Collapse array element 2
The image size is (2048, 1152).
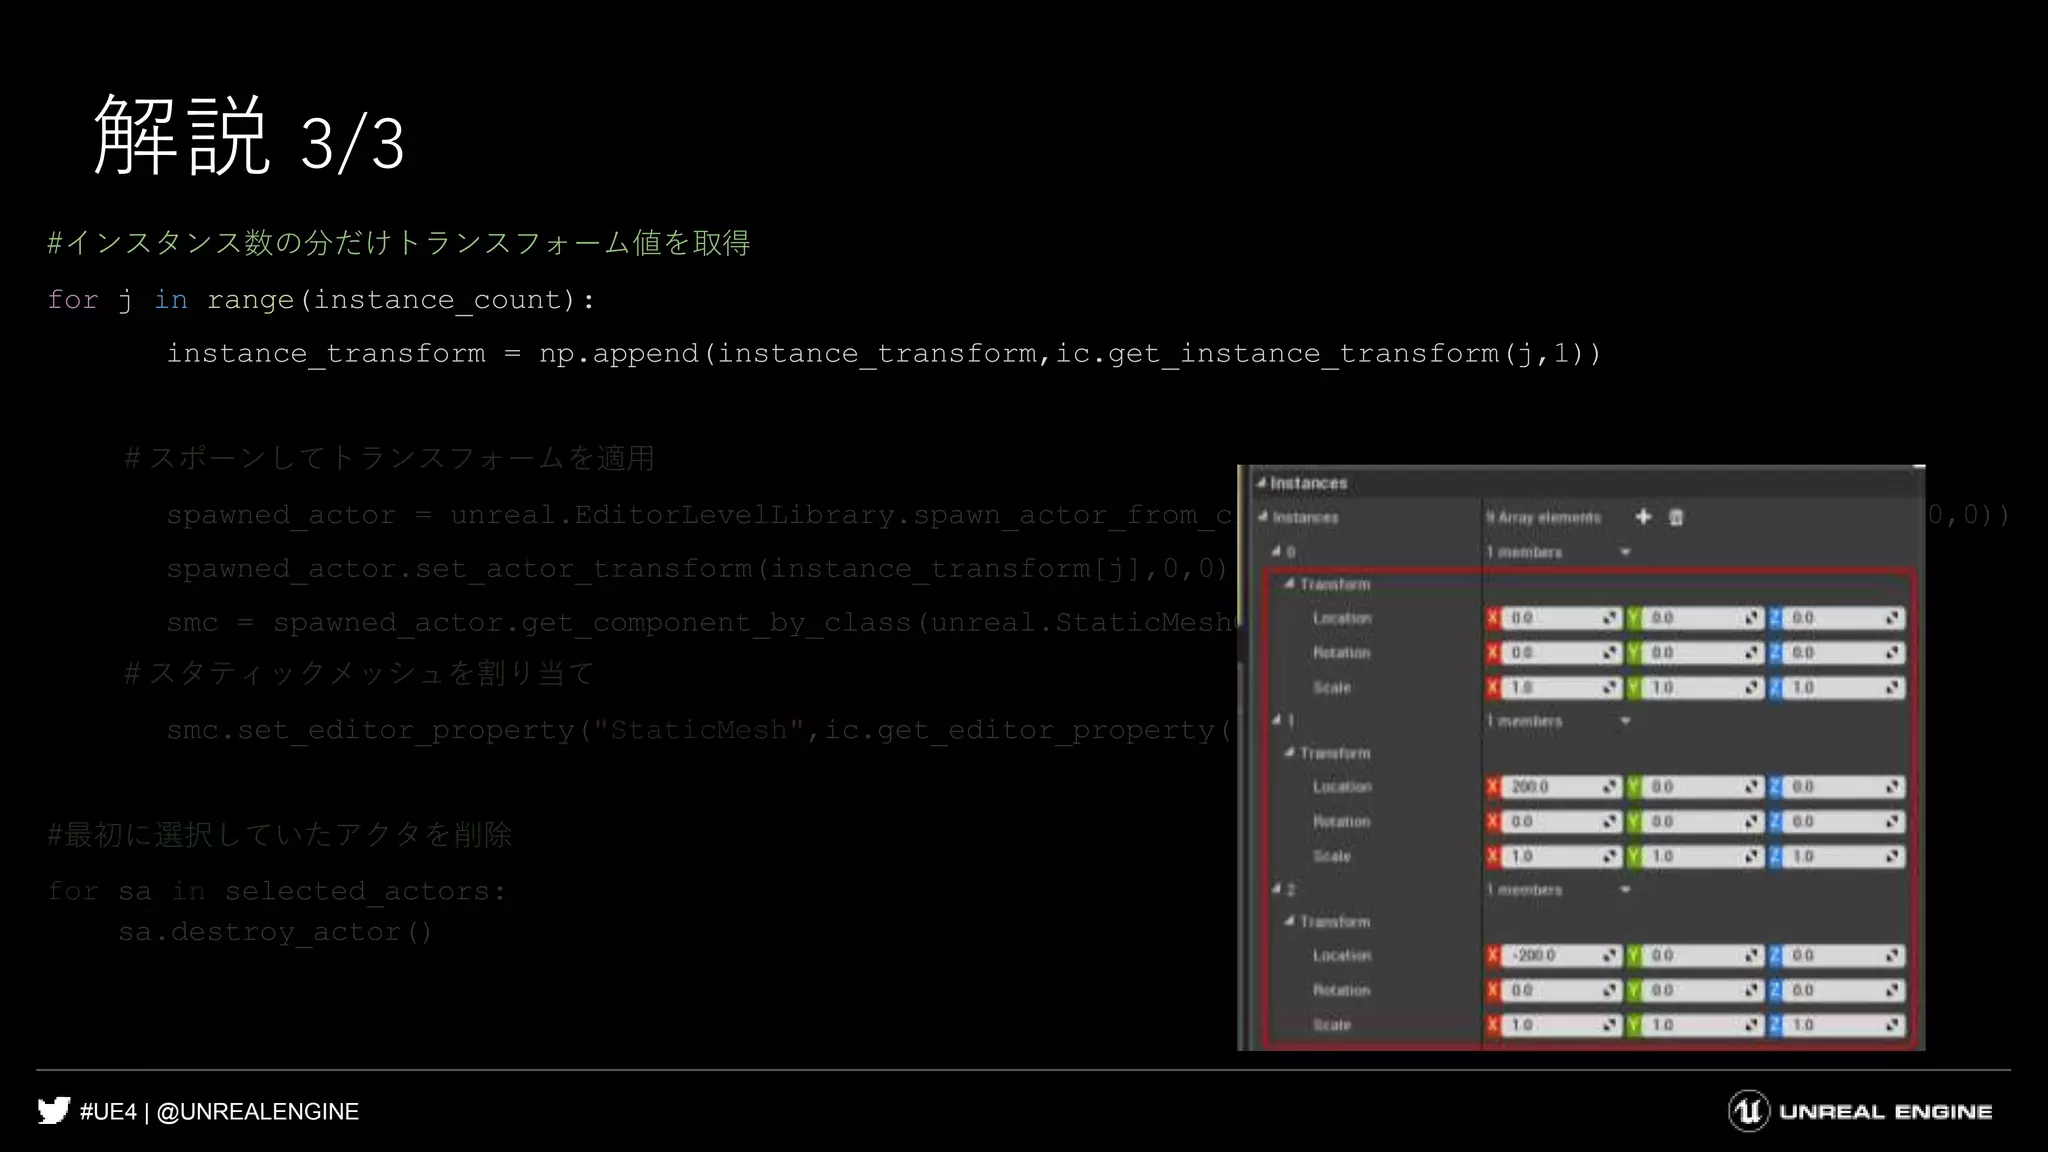(x=1277, y=889)
